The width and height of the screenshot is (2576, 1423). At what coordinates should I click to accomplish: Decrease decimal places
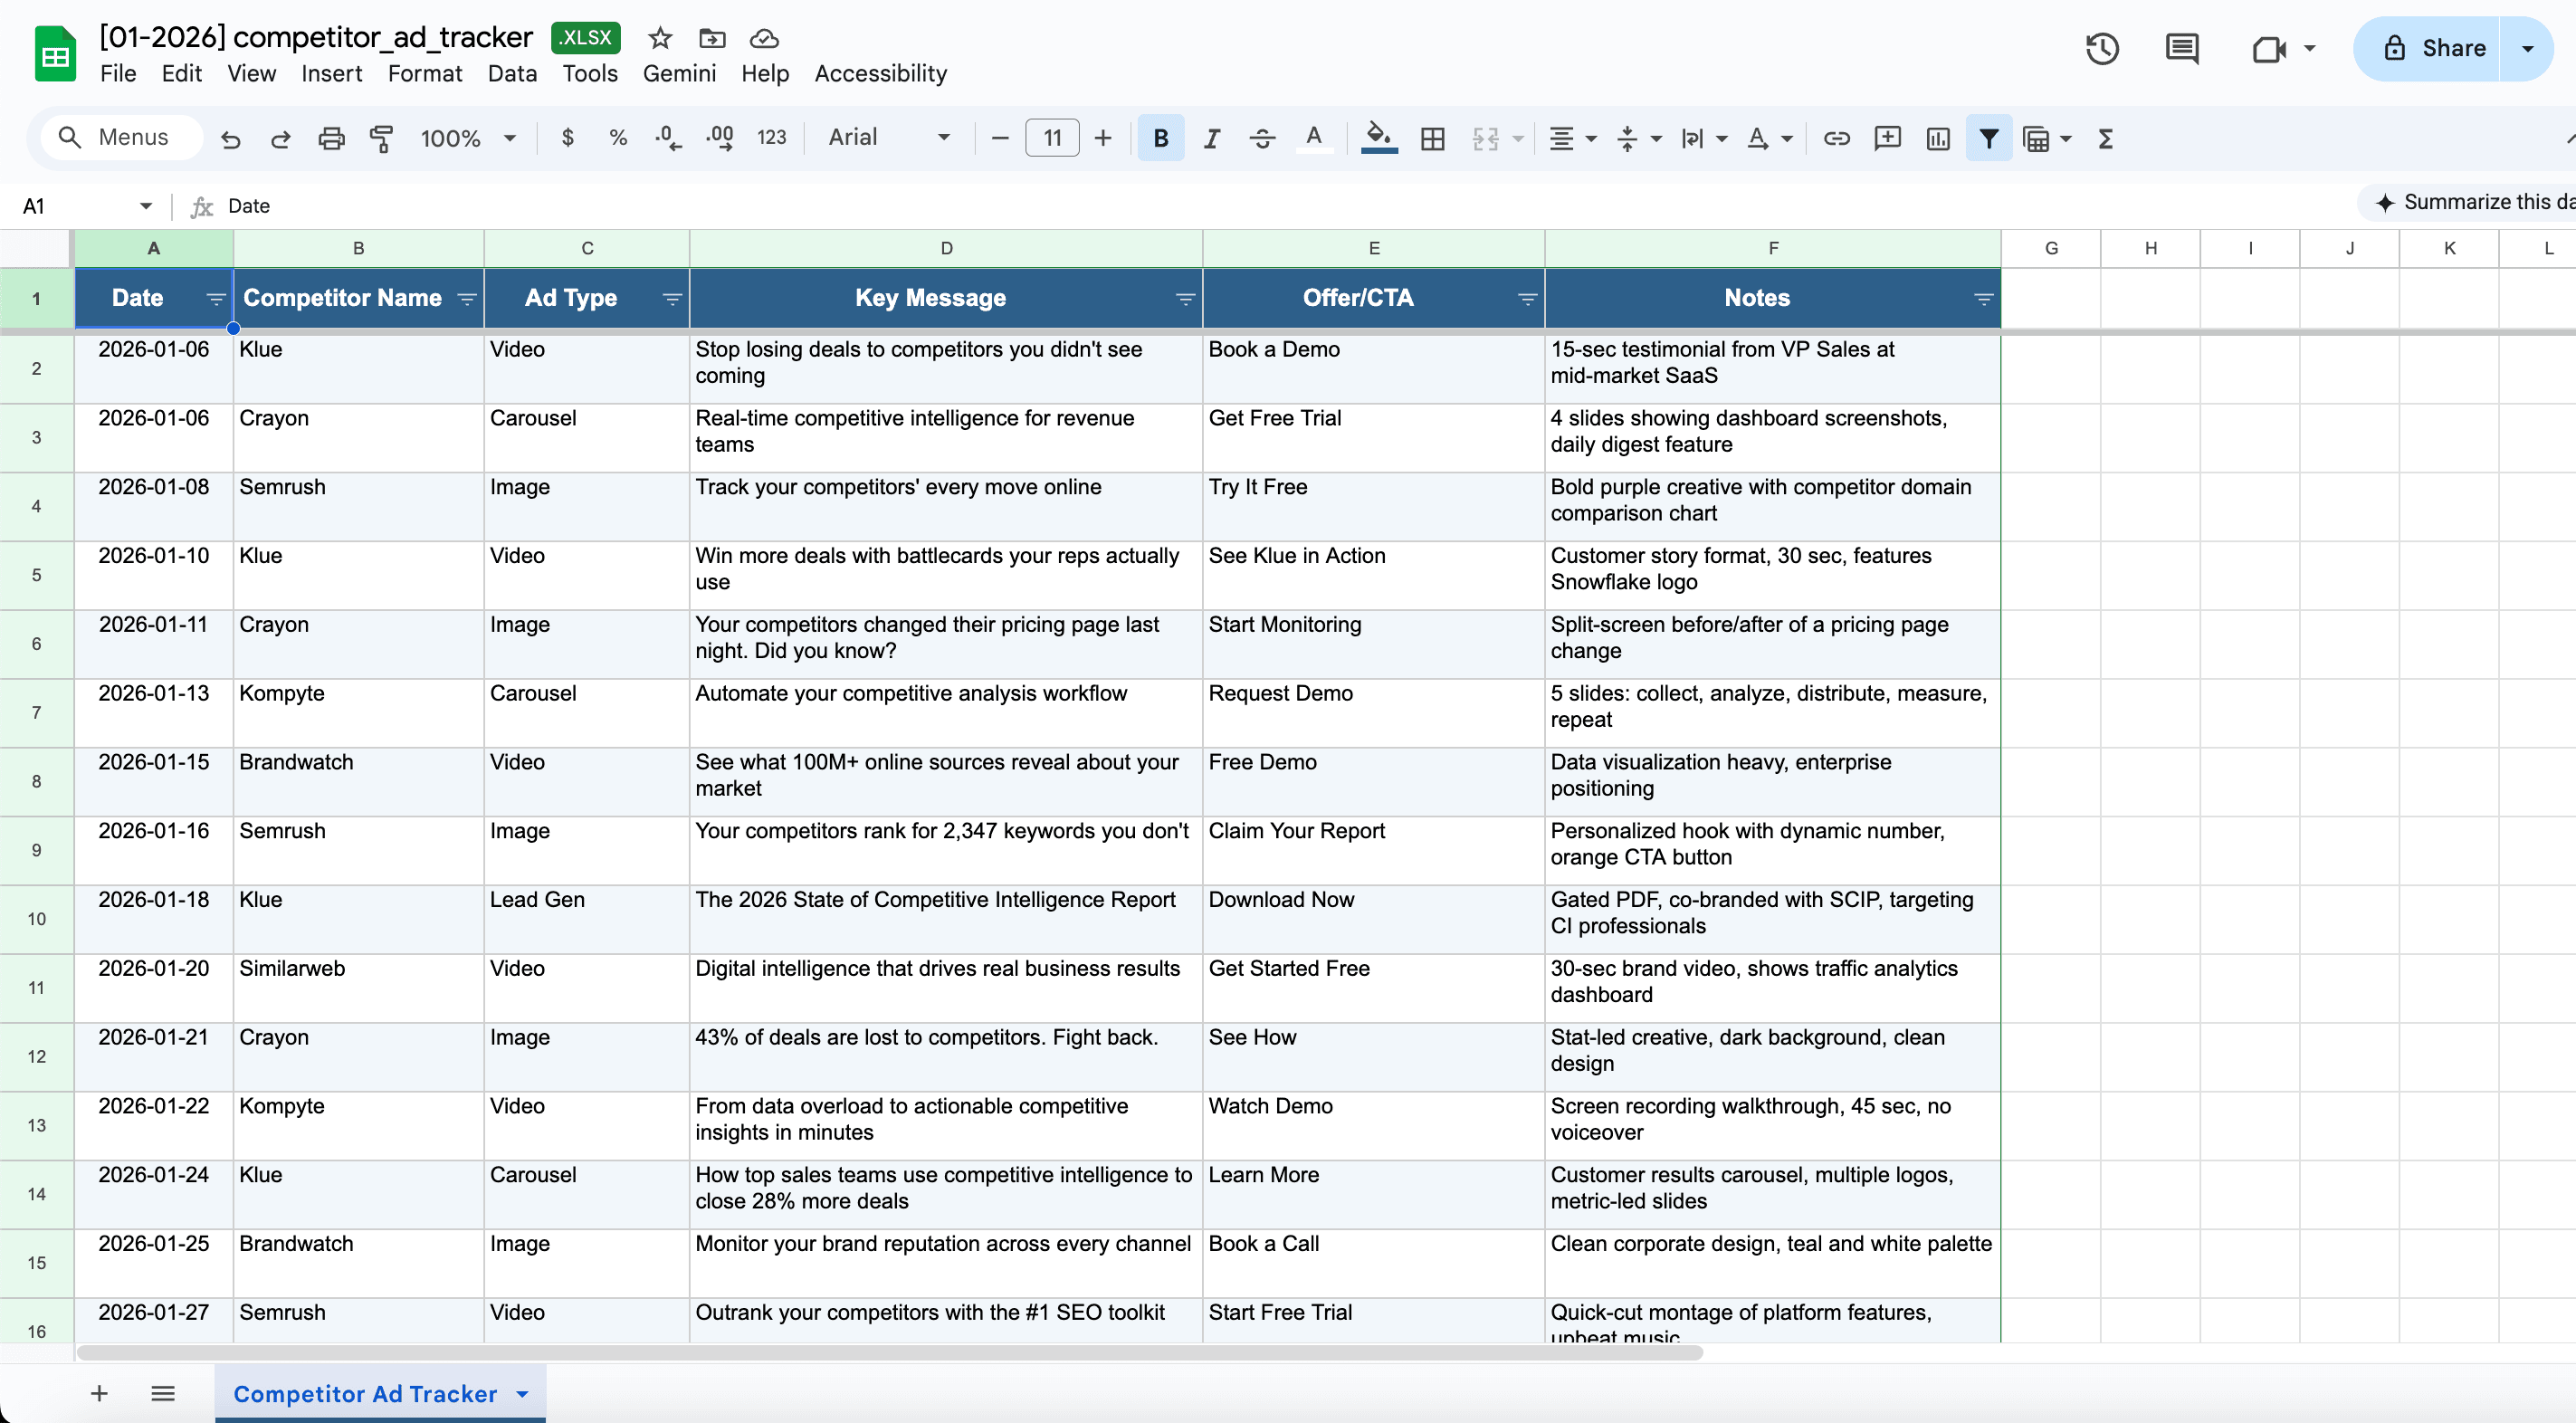(668, 138)
